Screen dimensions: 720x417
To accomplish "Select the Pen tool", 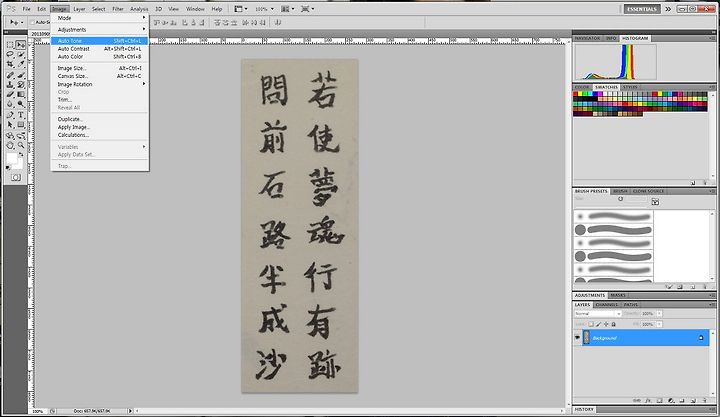I will [10, 115].
